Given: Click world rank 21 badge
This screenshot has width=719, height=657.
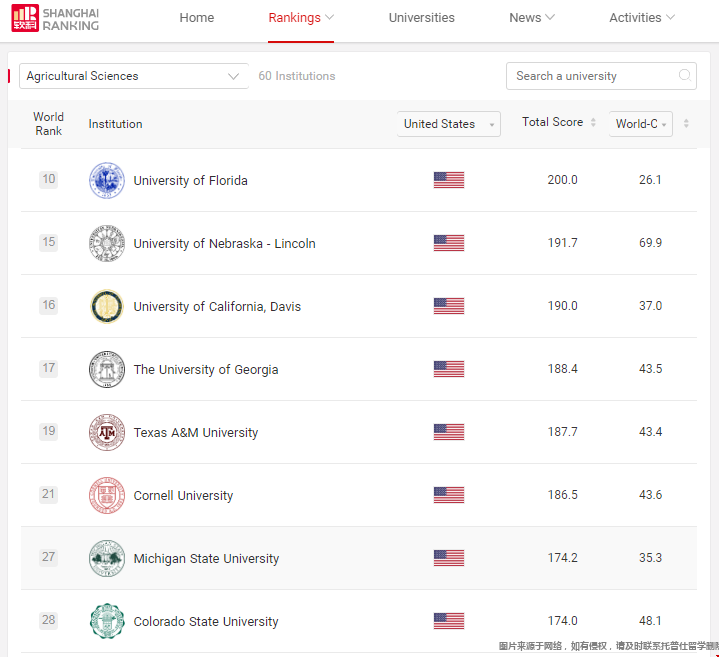Looking at the screenshot, I should (x=49, y=494).
